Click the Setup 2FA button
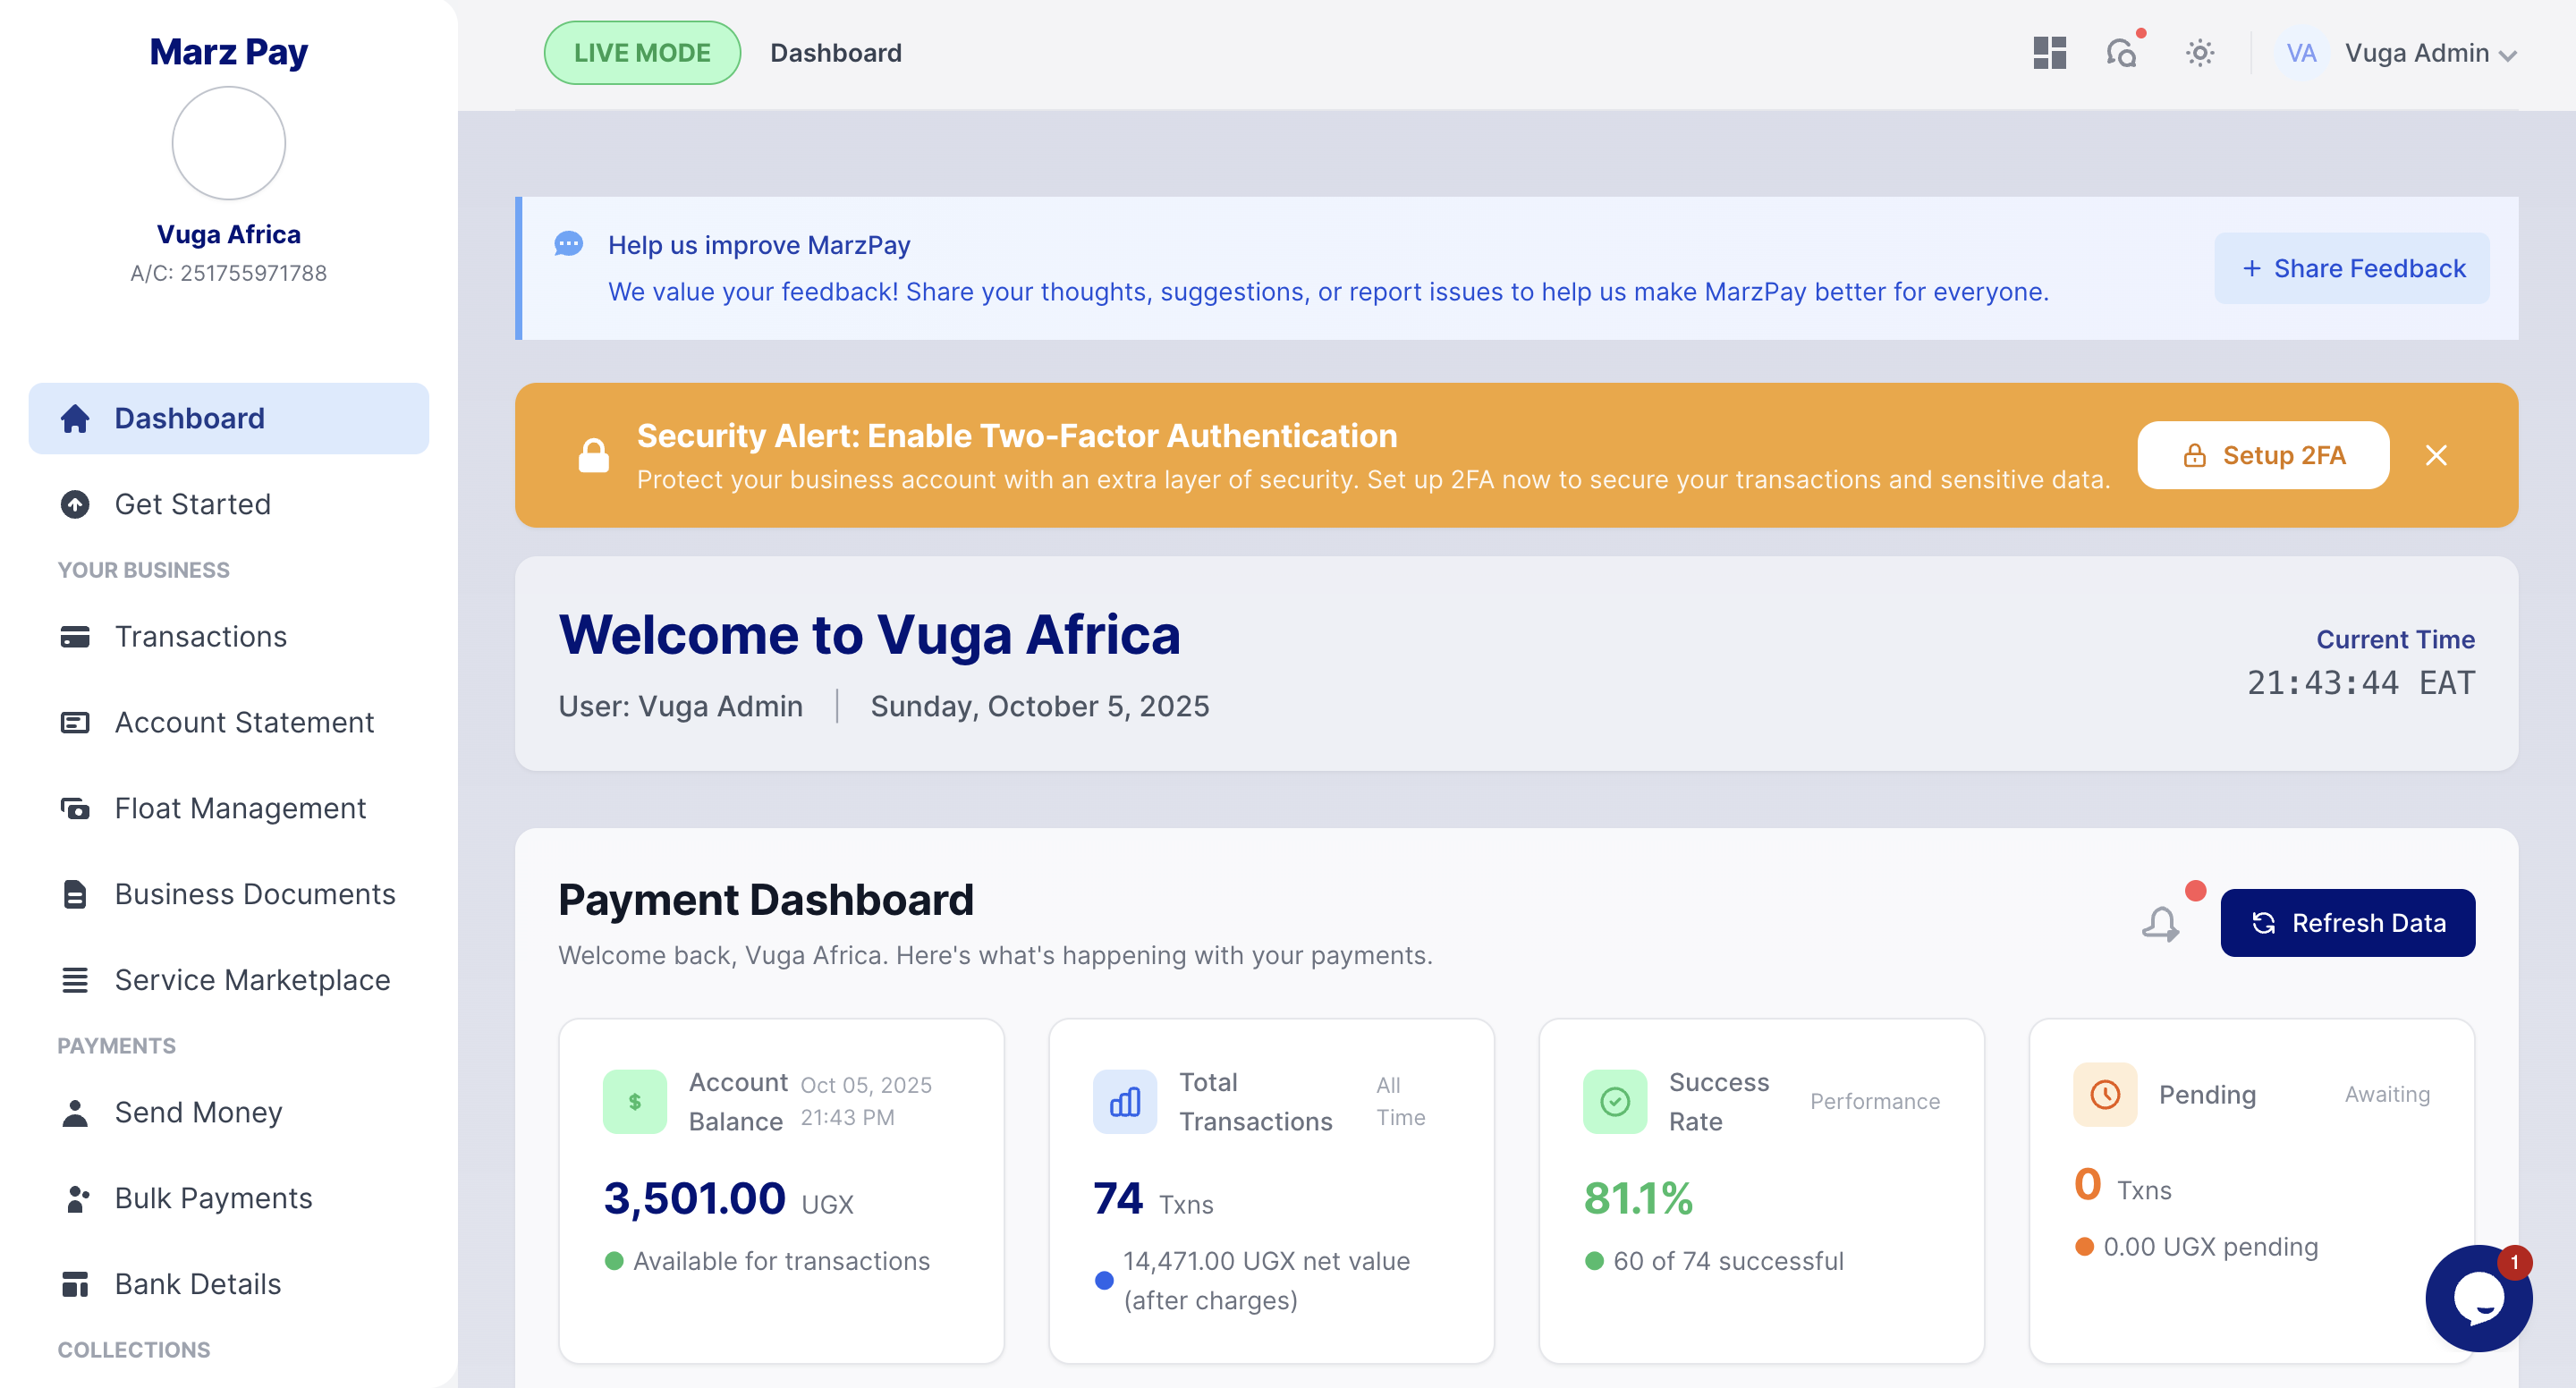The image size is (2576, 1388). pyautogui.click(x=2263, y=455)
